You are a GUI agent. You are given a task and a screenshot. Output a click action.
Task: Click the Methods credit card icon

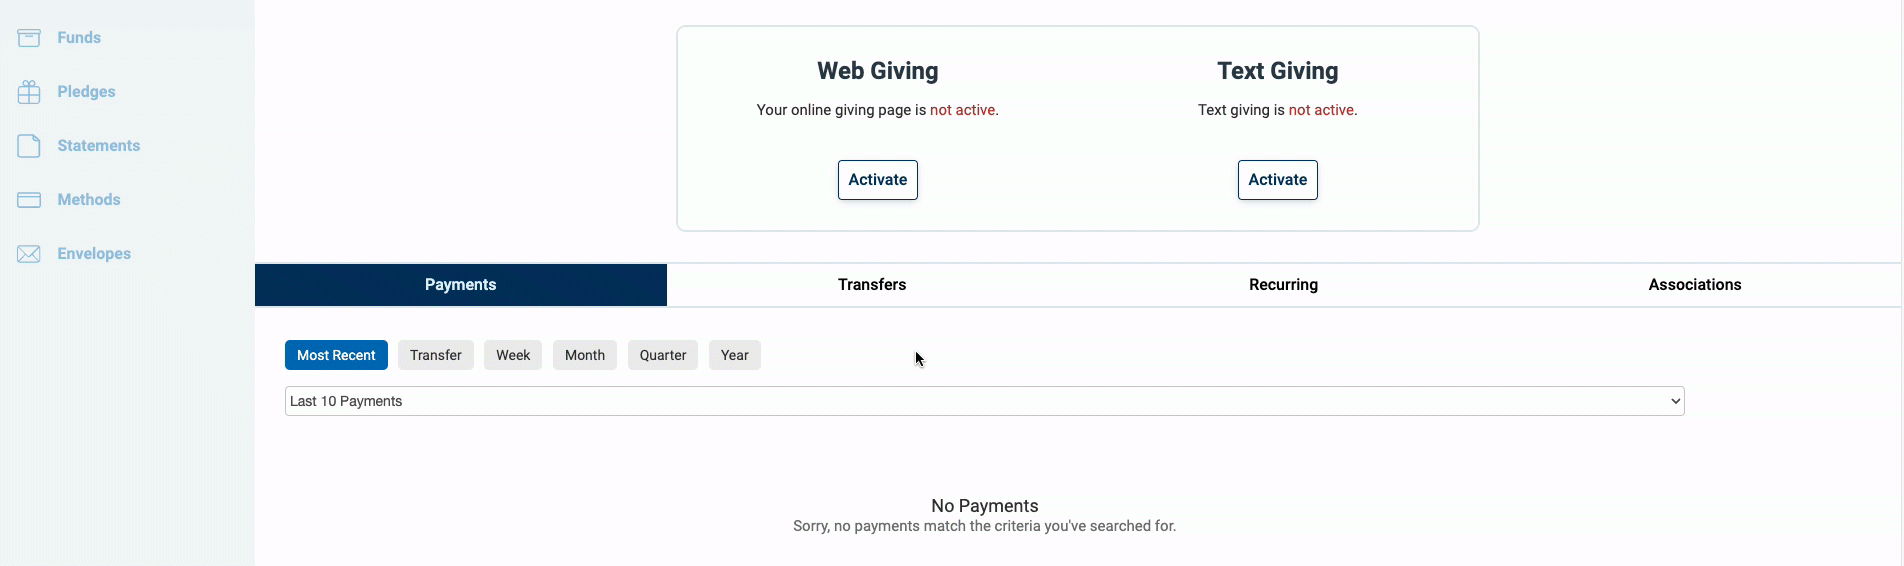click(29, 200)
